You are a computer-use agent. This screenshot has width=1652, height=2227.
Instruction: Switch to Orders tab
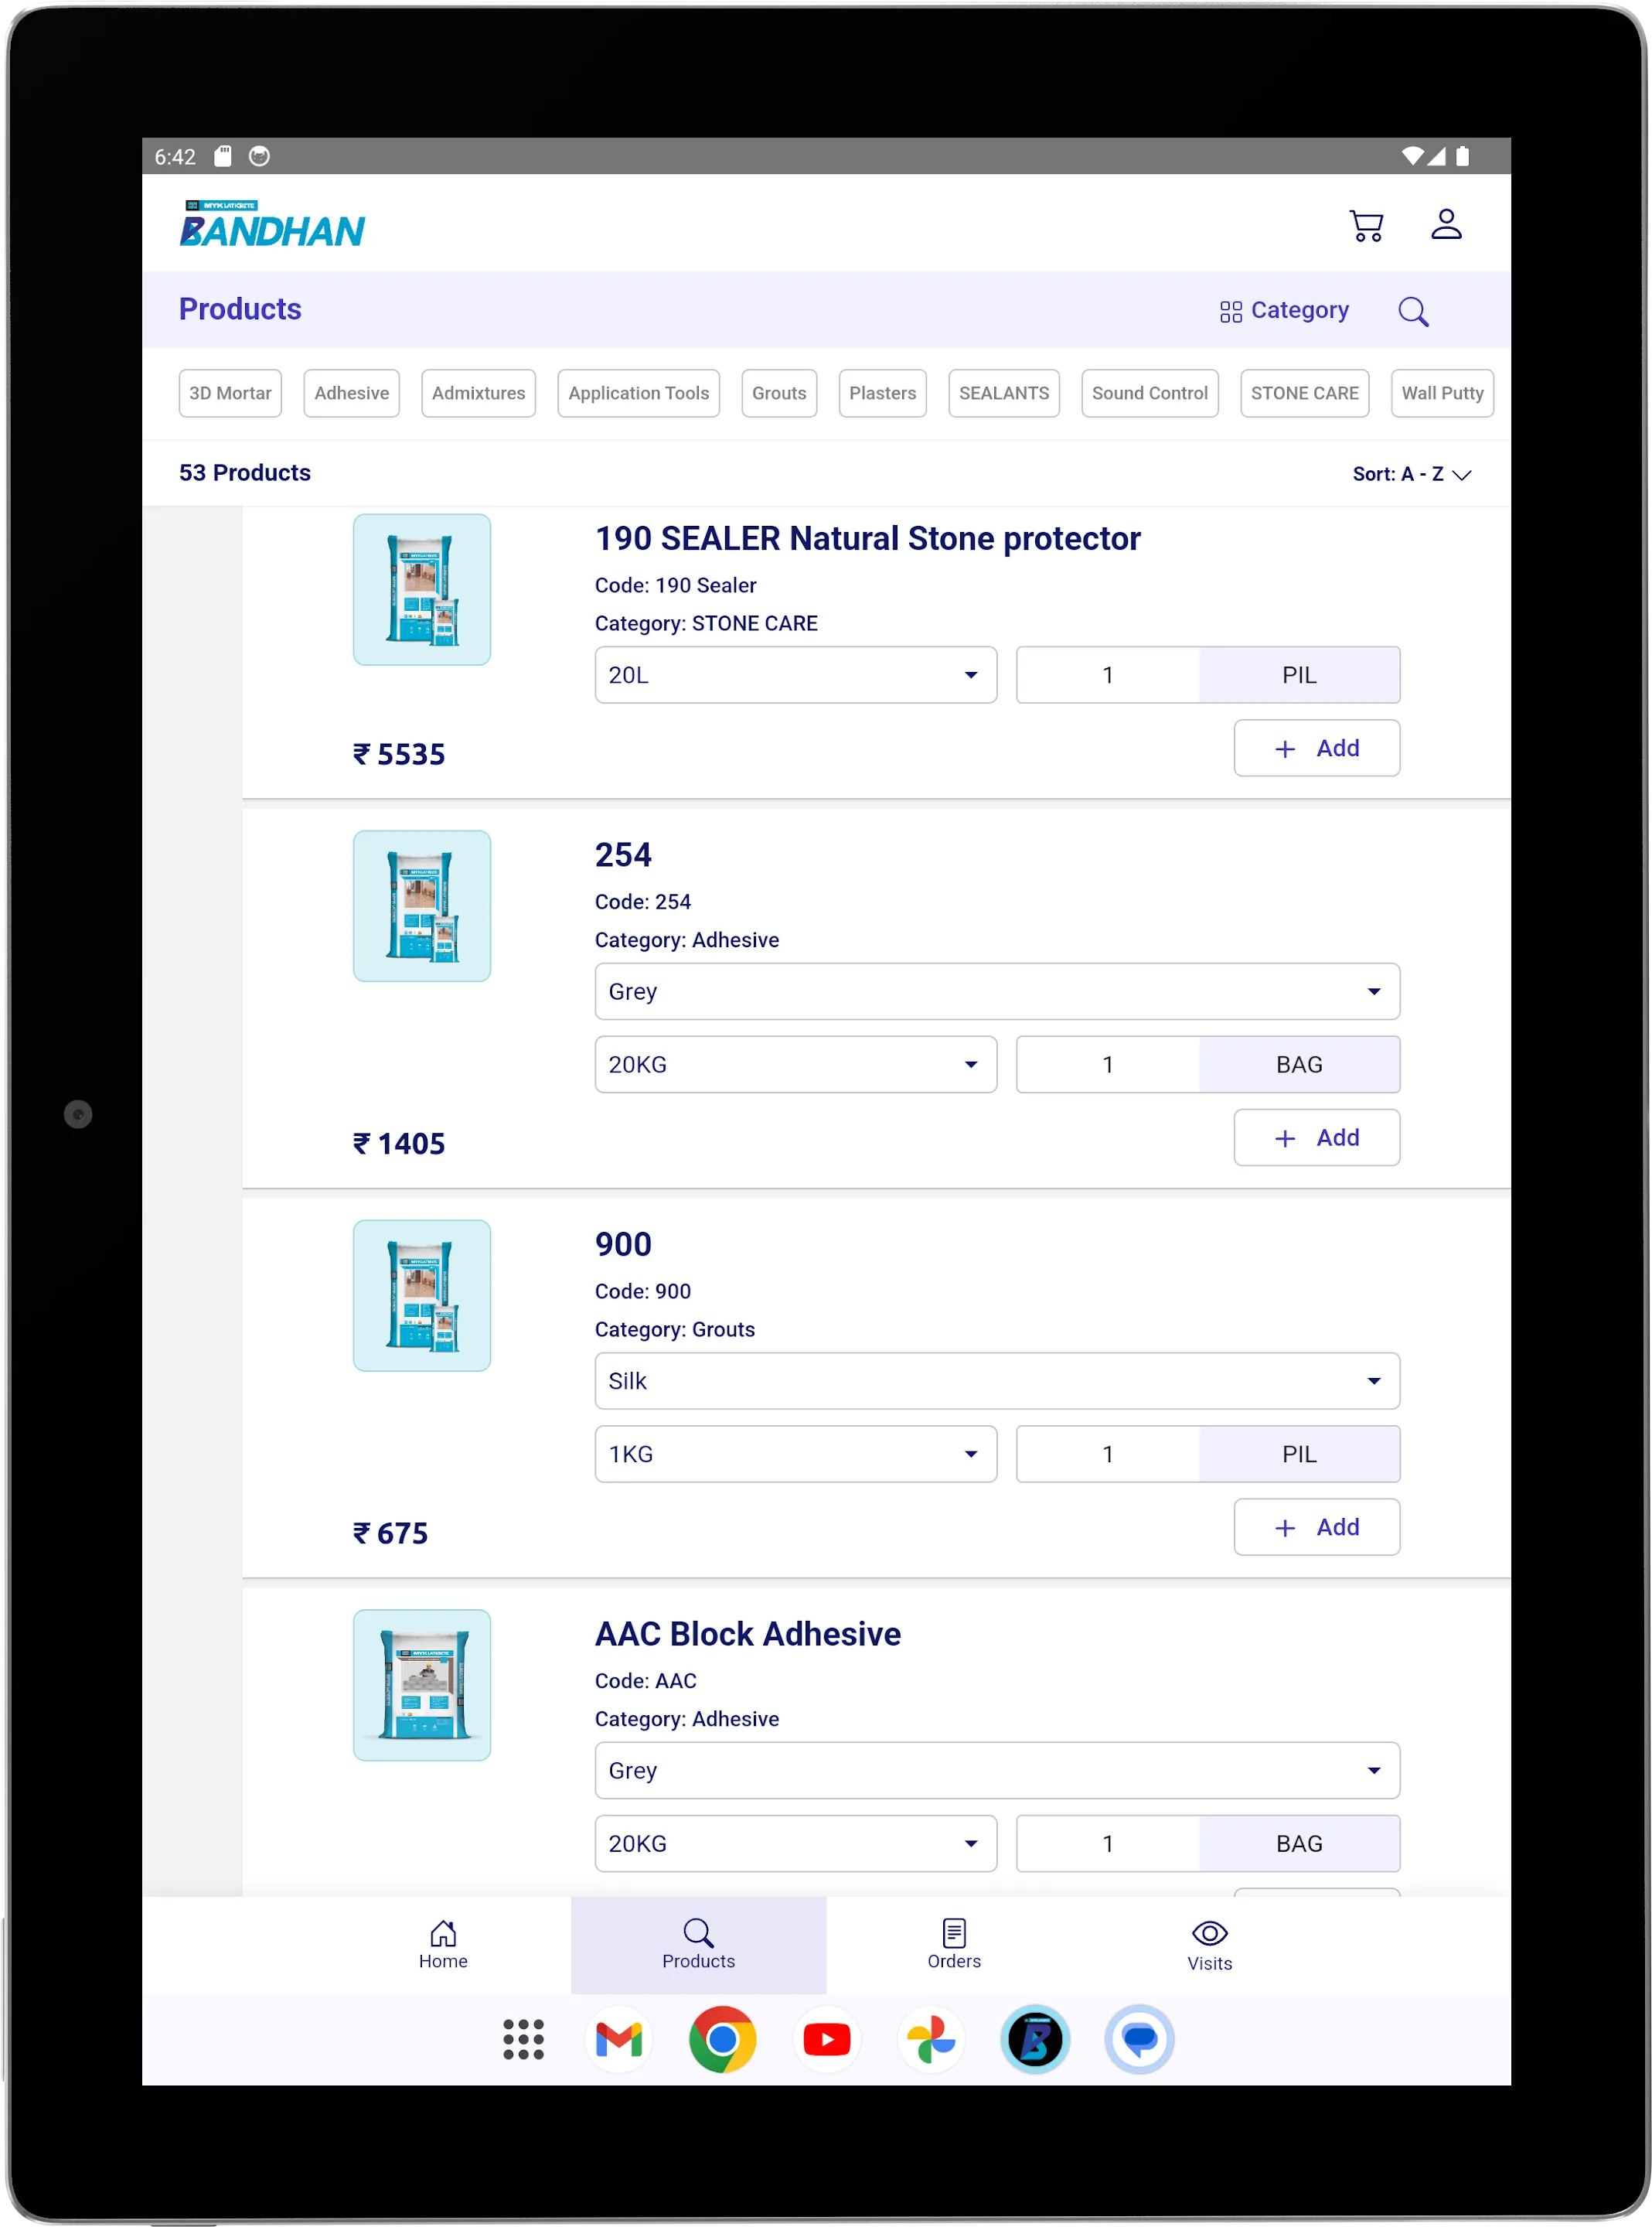tap(953, 1944)
